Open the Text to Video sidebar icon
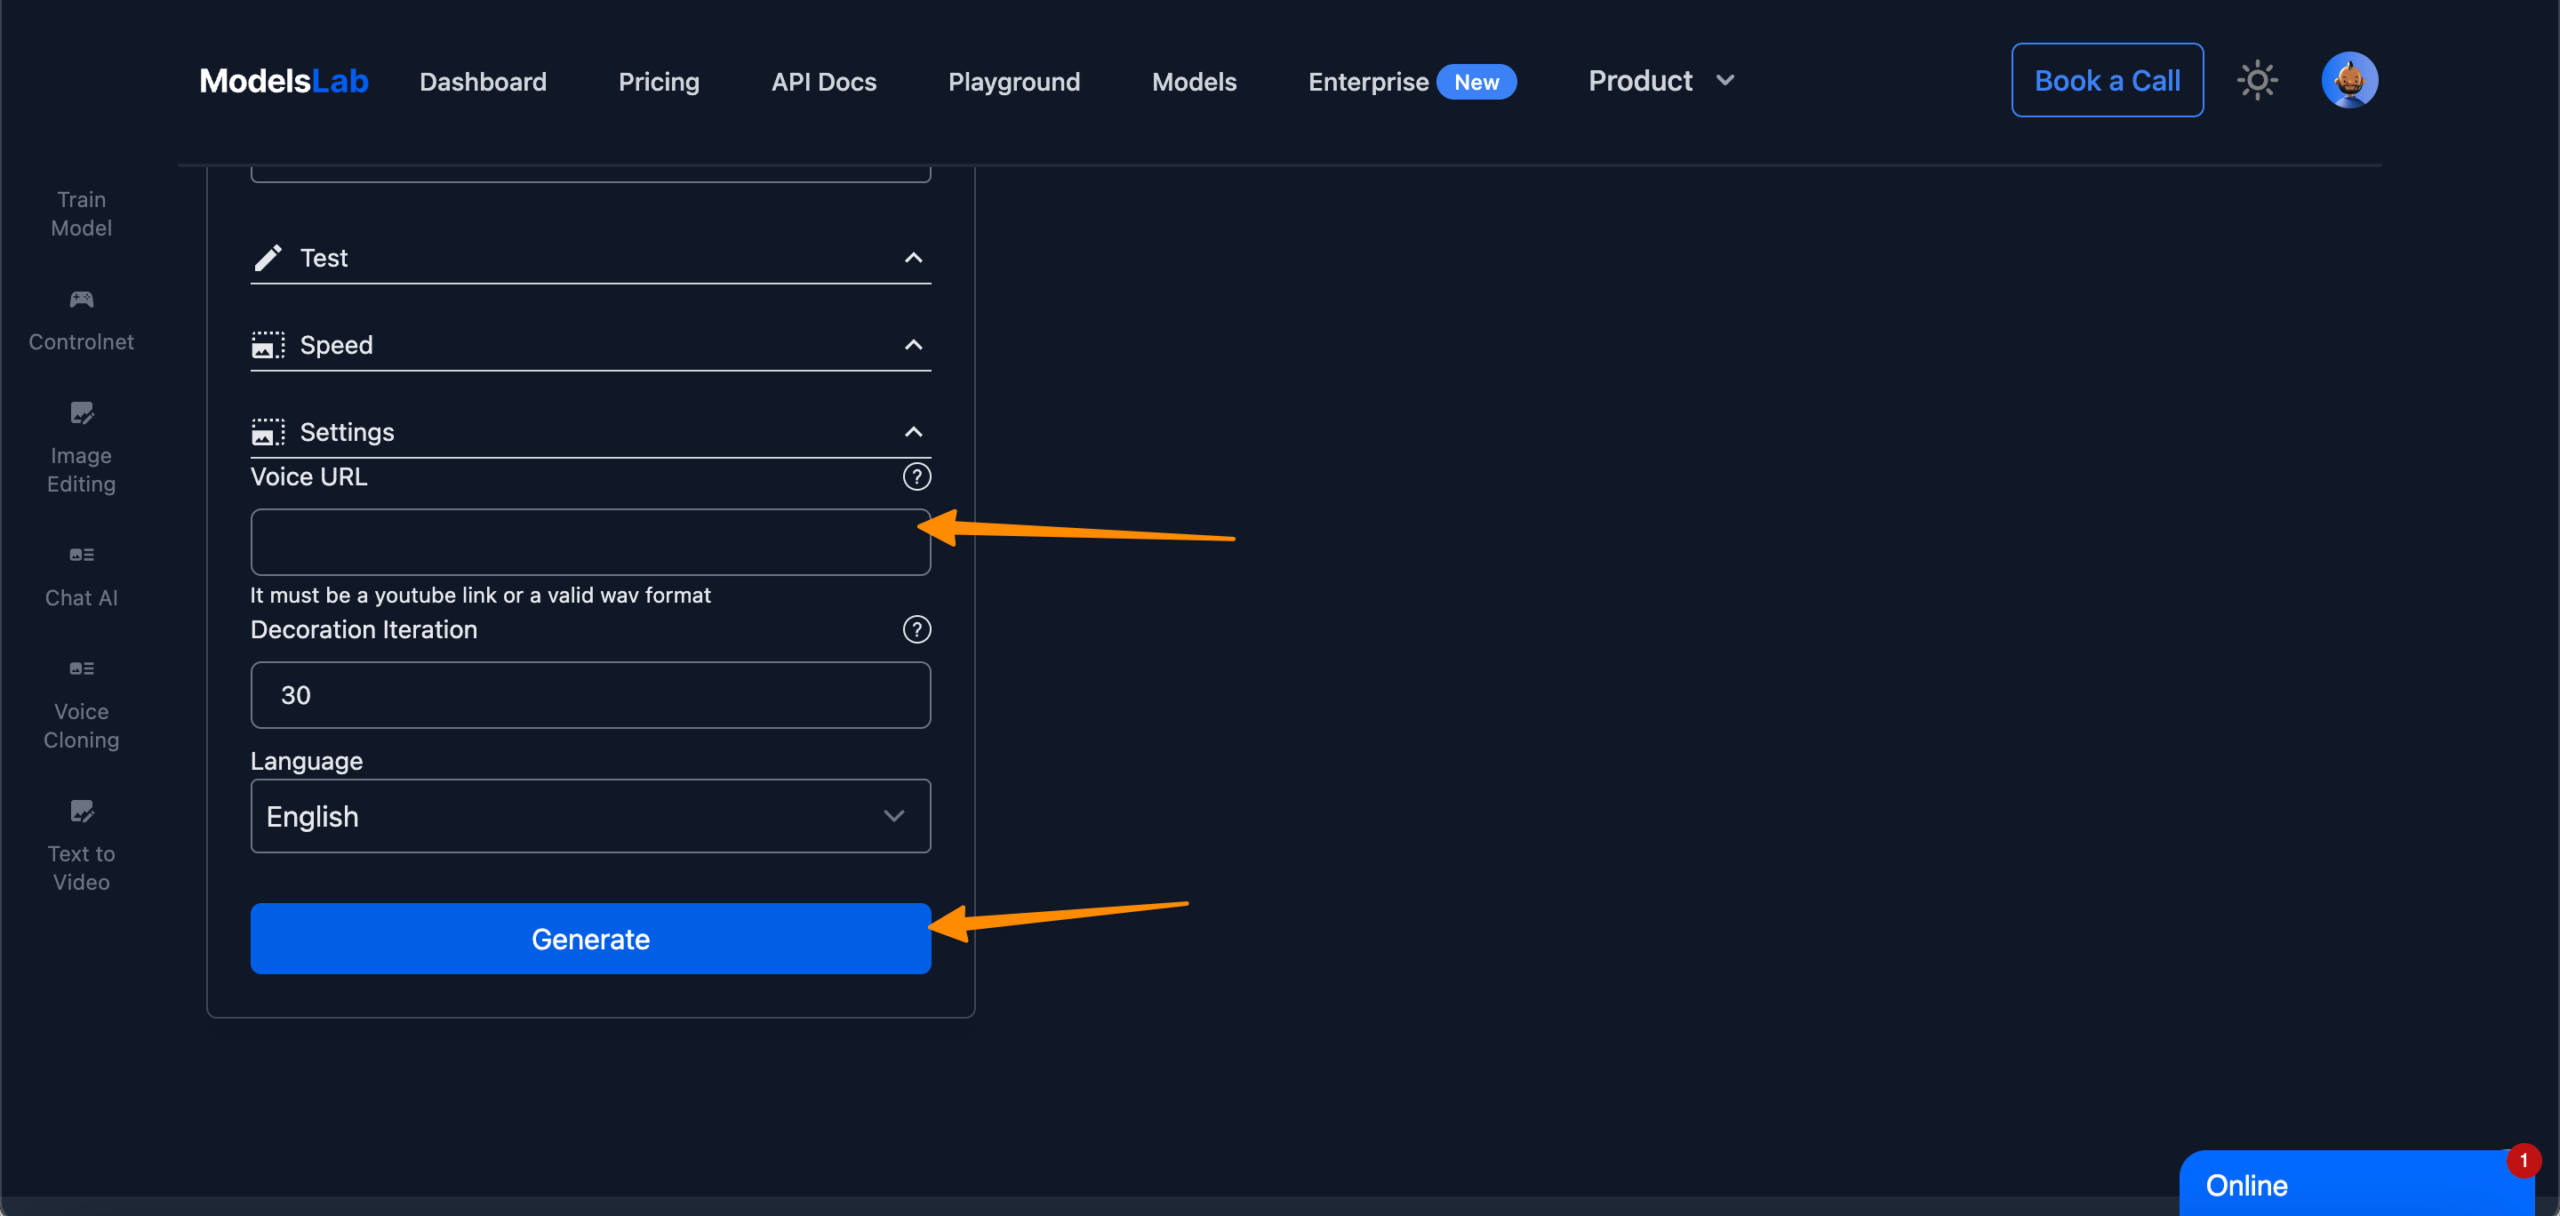The height and width of the screenshot is (1216, 2560). [81, 811]
